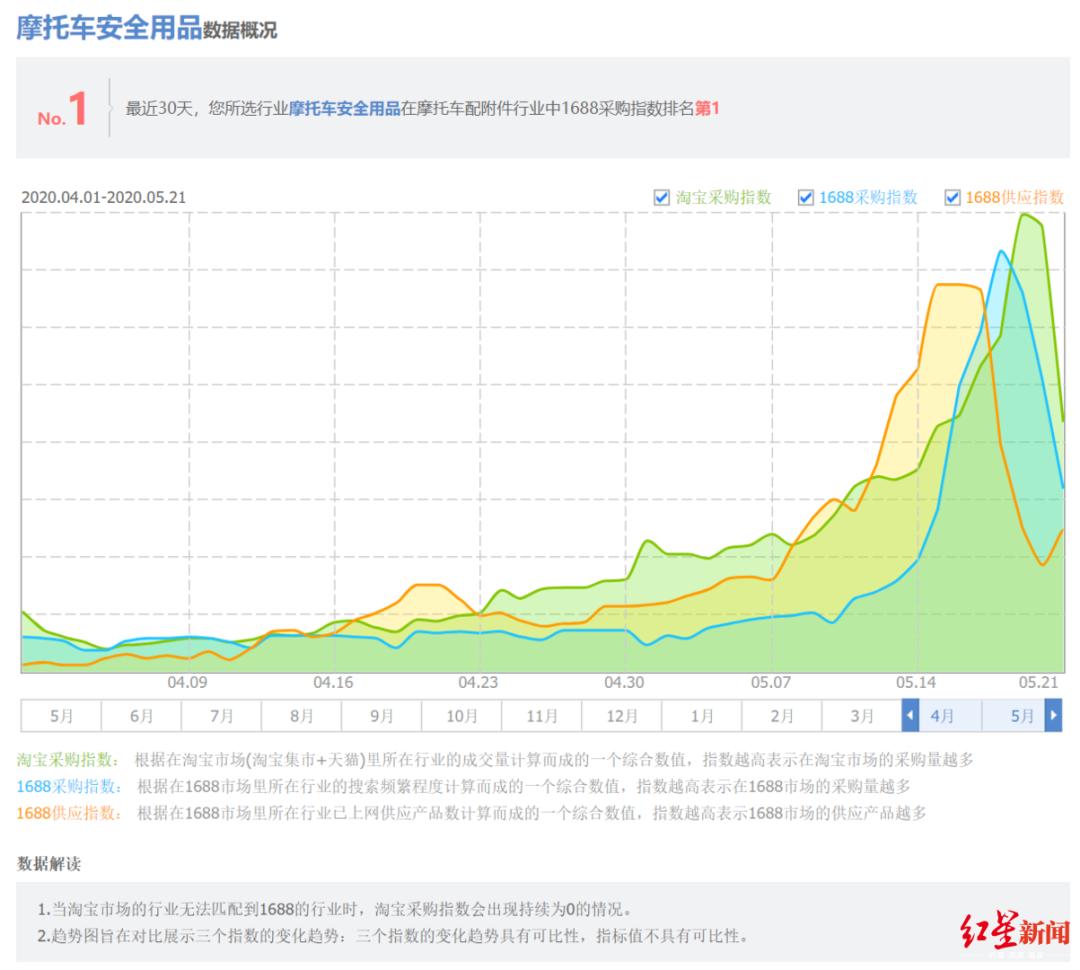Switch to the 4月 tab

click(x=941, y=716)
